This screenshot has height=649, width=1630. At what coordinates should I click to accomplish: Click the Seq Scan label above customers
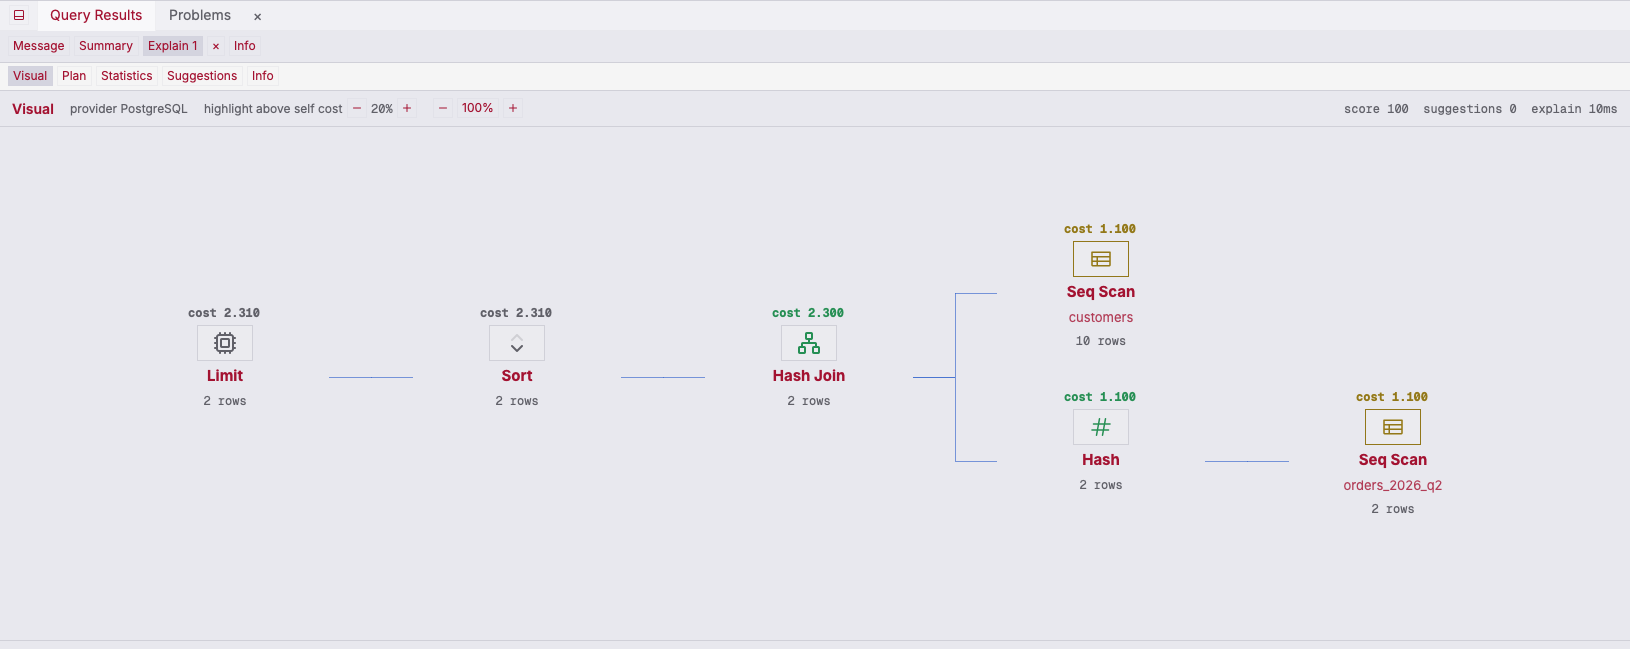(1101, 292)
